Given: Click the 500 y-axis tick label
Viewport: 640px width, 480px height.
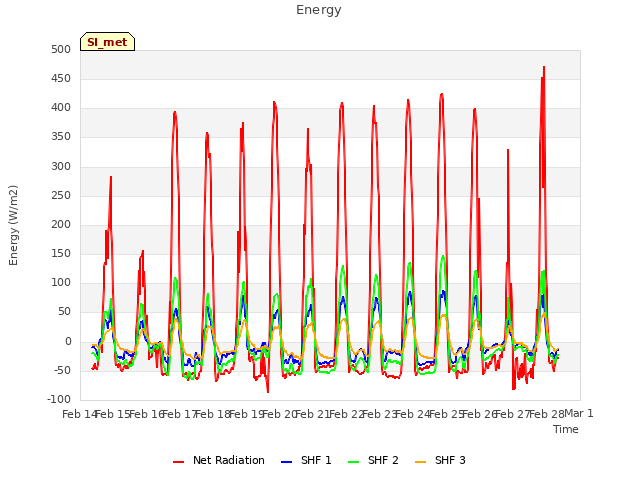Looking at the screenshot, I should click(x=61, y=50).
